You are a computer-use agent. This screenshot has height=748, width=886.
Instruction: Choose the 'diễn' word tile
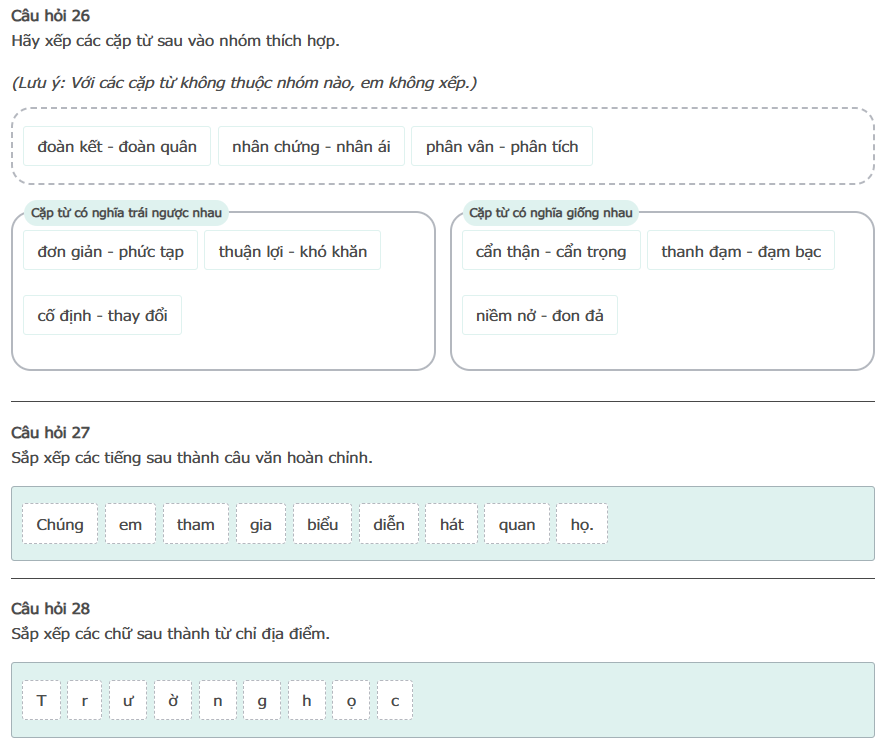coord(389,524)
